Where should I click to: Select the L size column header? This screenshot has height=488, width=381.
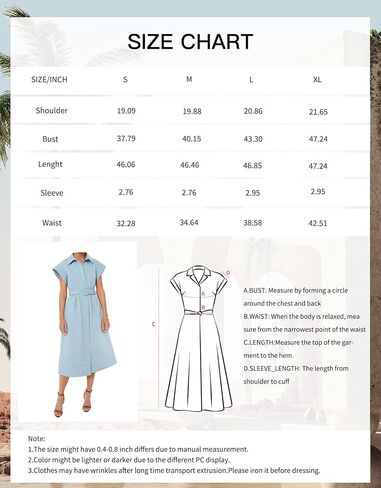[251, 79]
